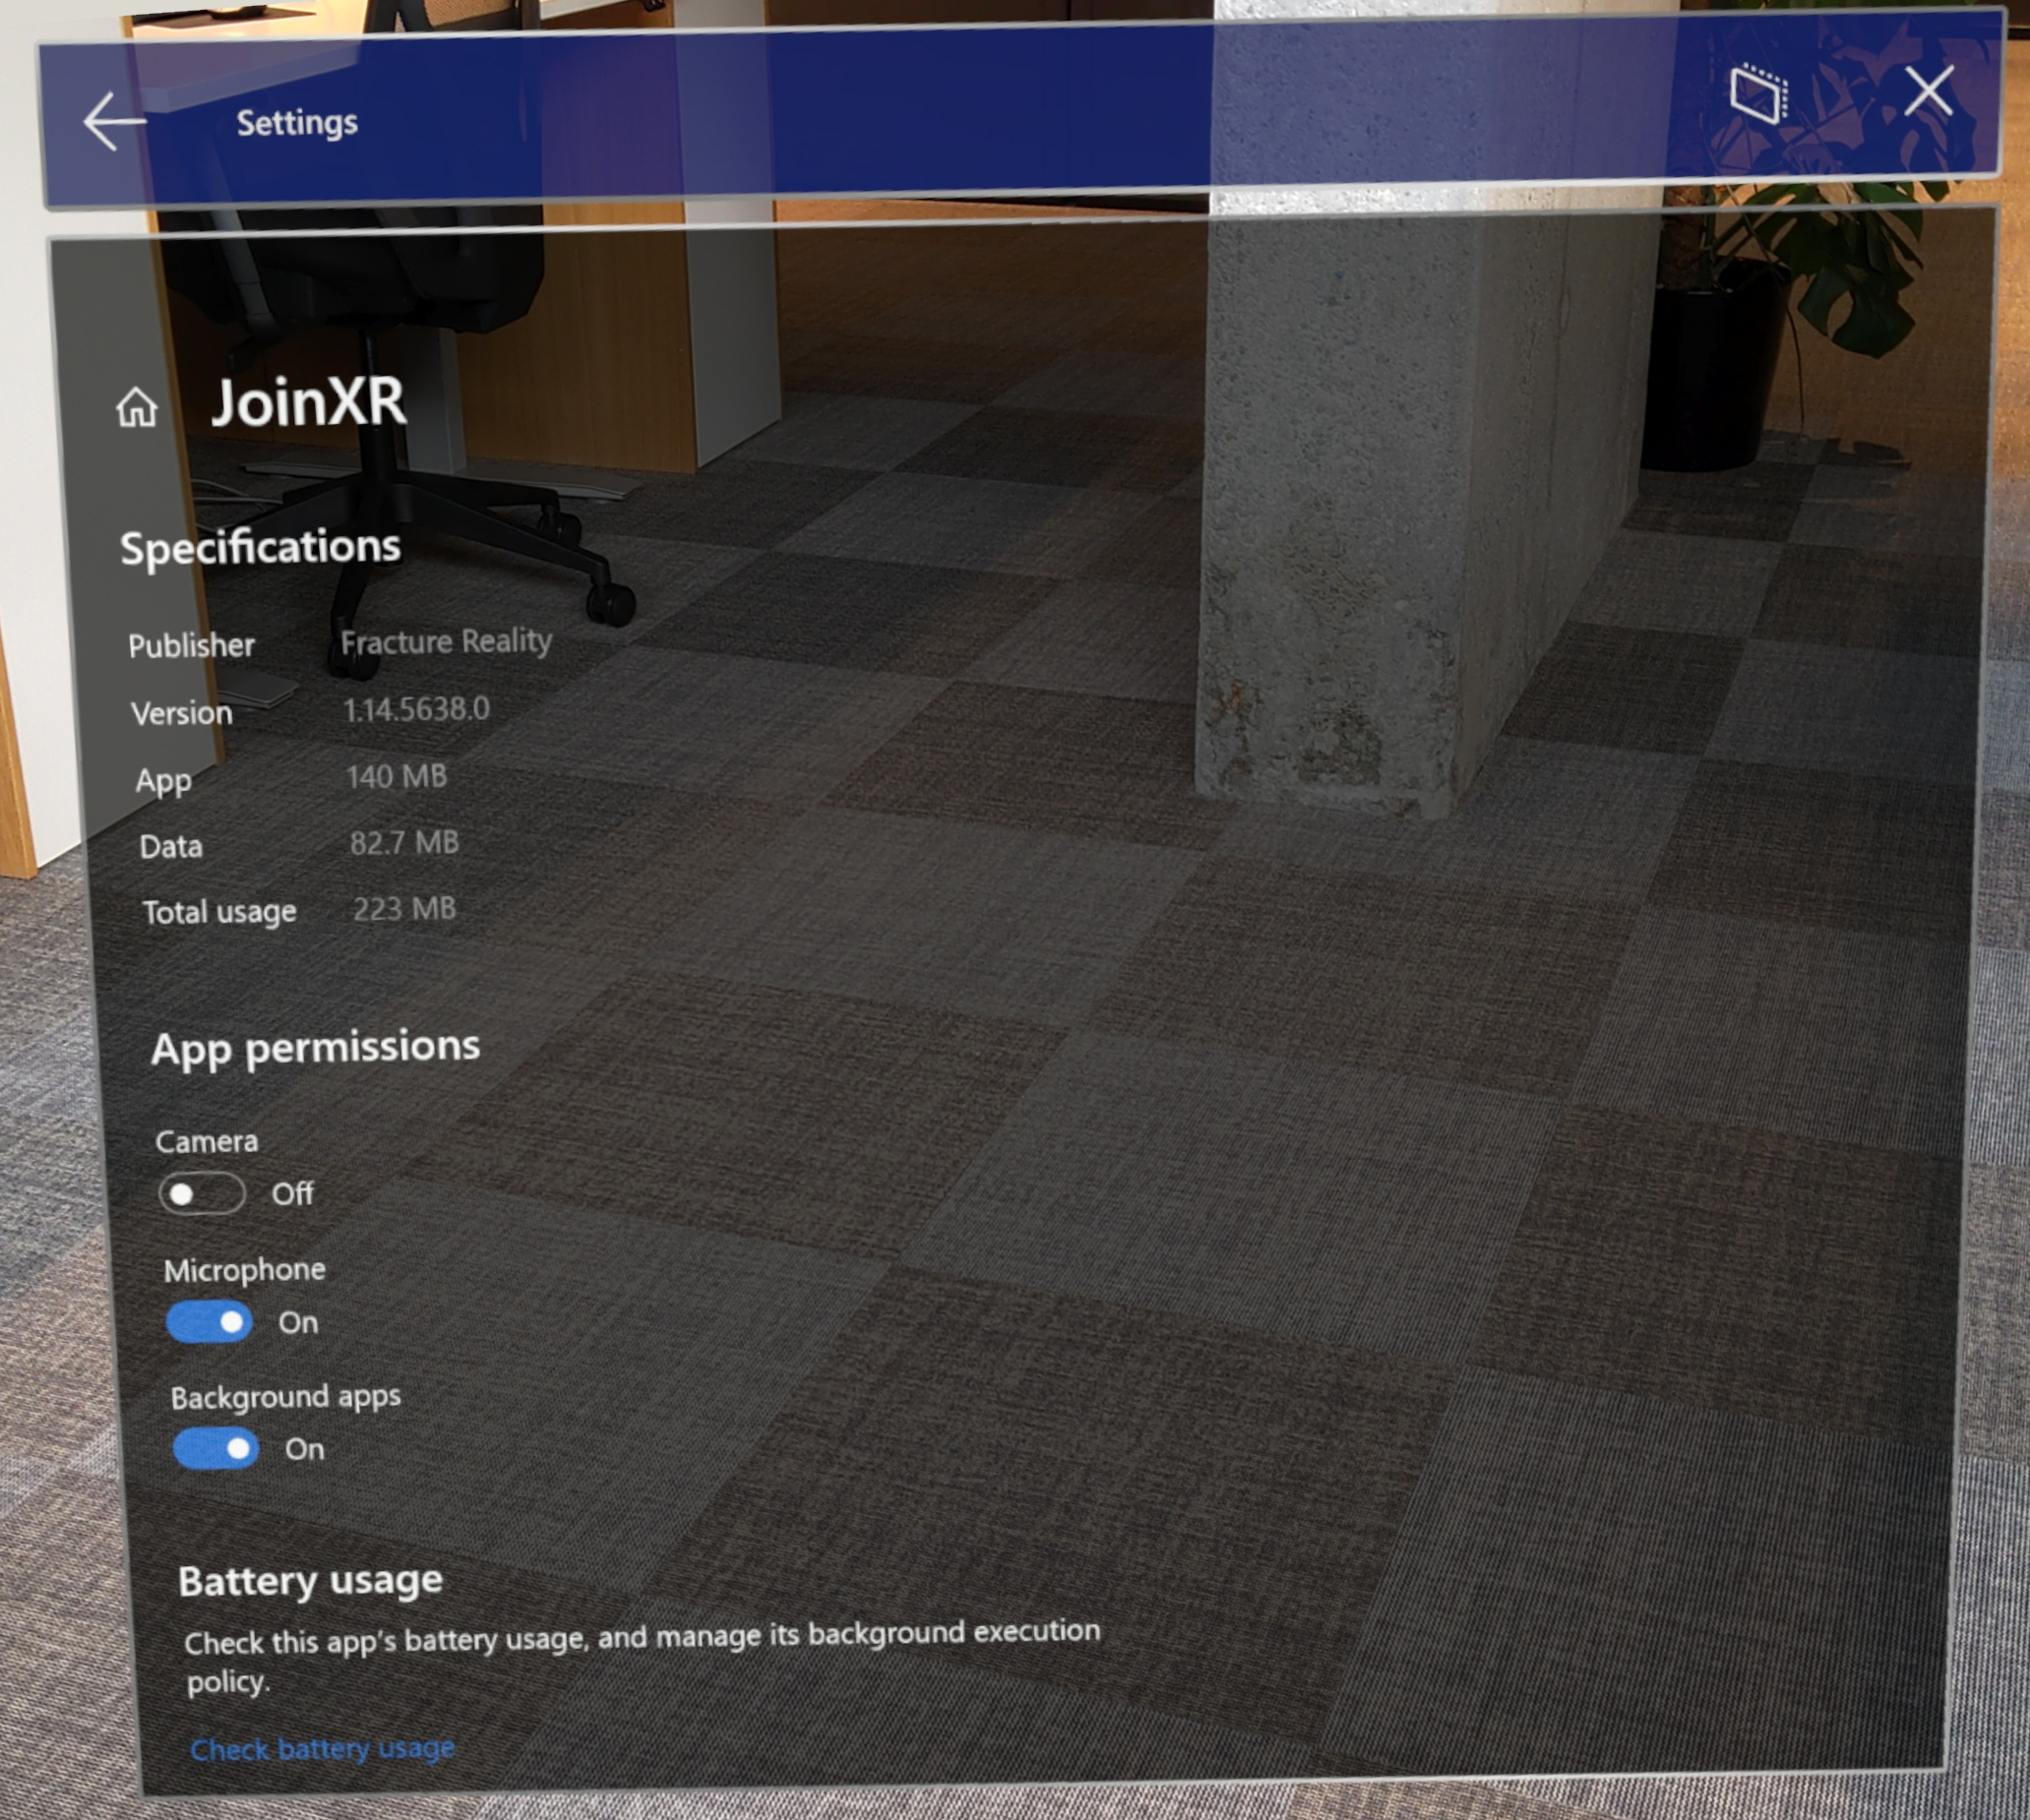Turn off the Microphone permission toggle
Viewport: 2030px width, 1820px height.
(209, 1321)
